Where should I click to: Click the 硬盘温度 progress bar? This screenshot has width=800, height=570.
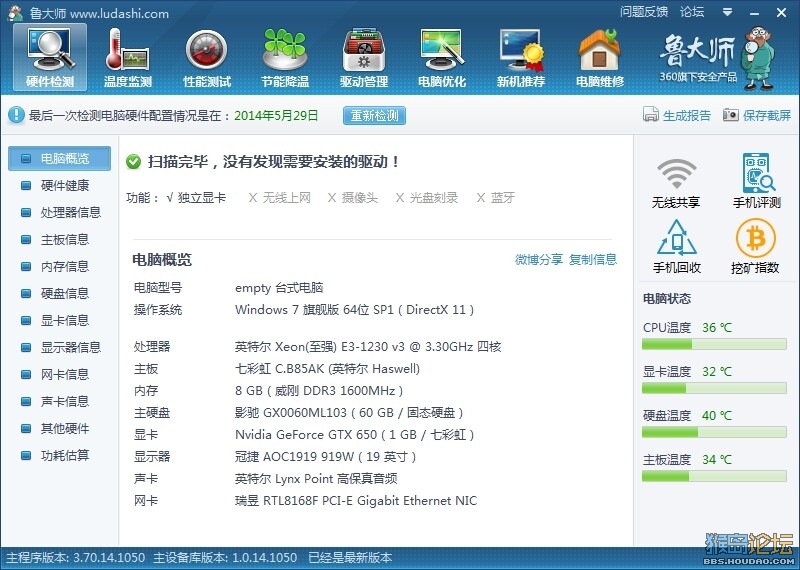714,432
